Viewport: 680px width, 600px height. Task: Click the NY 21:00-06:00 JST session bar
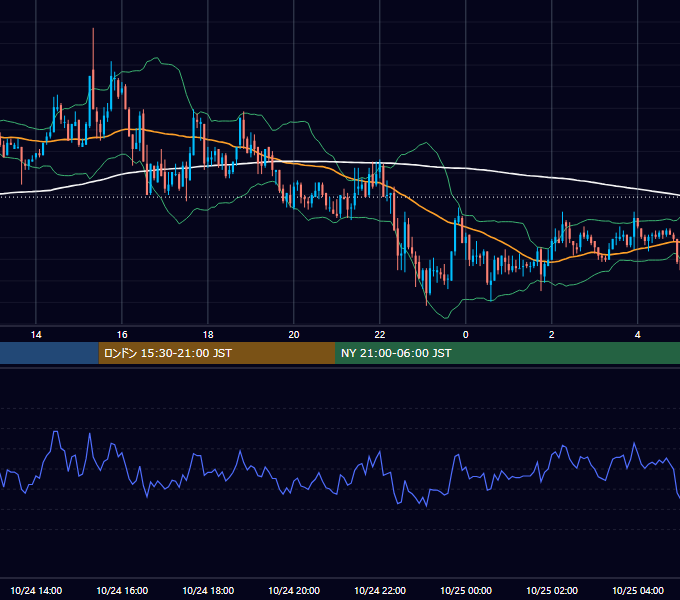(507, 353)
